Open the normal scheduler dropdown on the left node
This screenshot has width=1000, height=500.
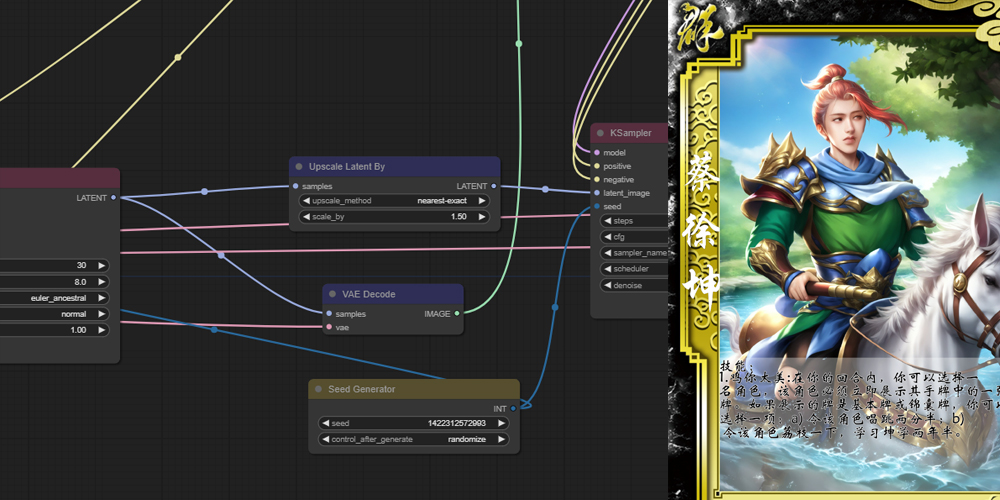[x=55, y=314]
